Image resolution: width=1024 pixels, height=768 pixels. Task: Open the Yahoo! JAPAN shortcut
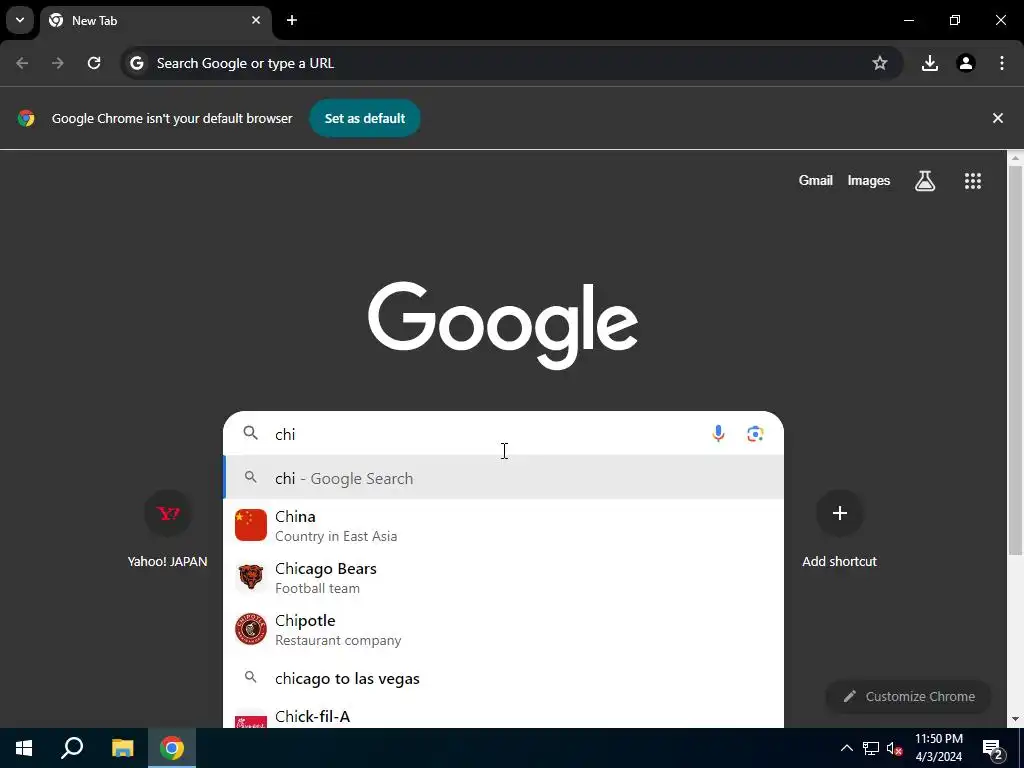click(167, 529)
